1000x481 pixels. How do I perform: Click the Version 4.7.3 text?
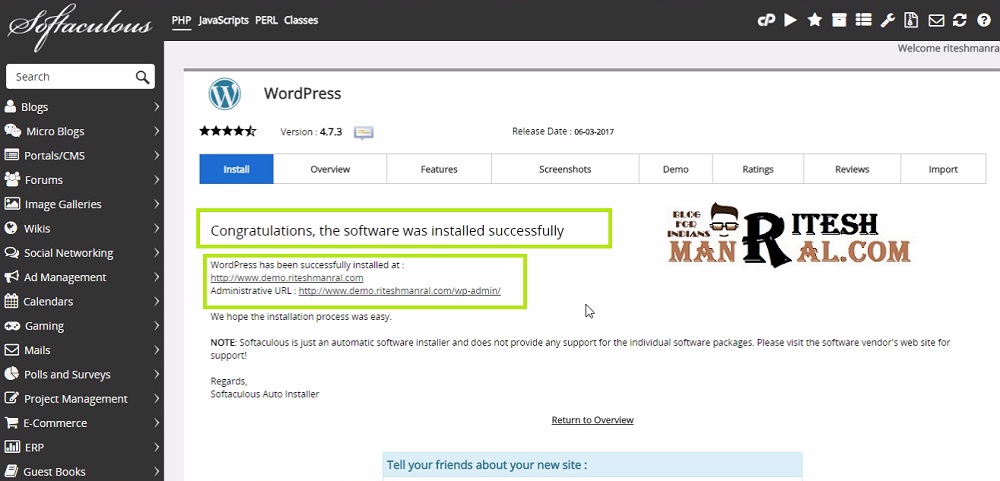coord(311,132)
